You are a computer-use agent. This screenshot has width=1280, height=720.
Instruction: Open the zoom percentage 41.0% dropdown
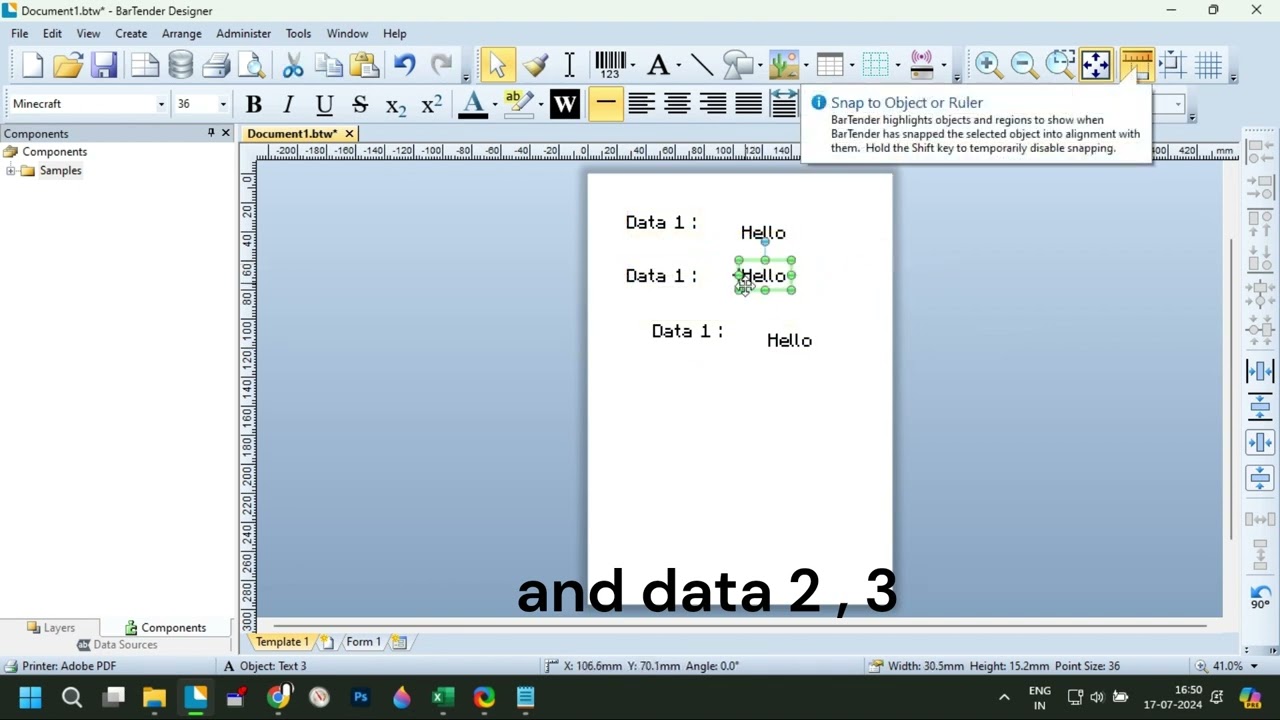tap(1252, 666)
